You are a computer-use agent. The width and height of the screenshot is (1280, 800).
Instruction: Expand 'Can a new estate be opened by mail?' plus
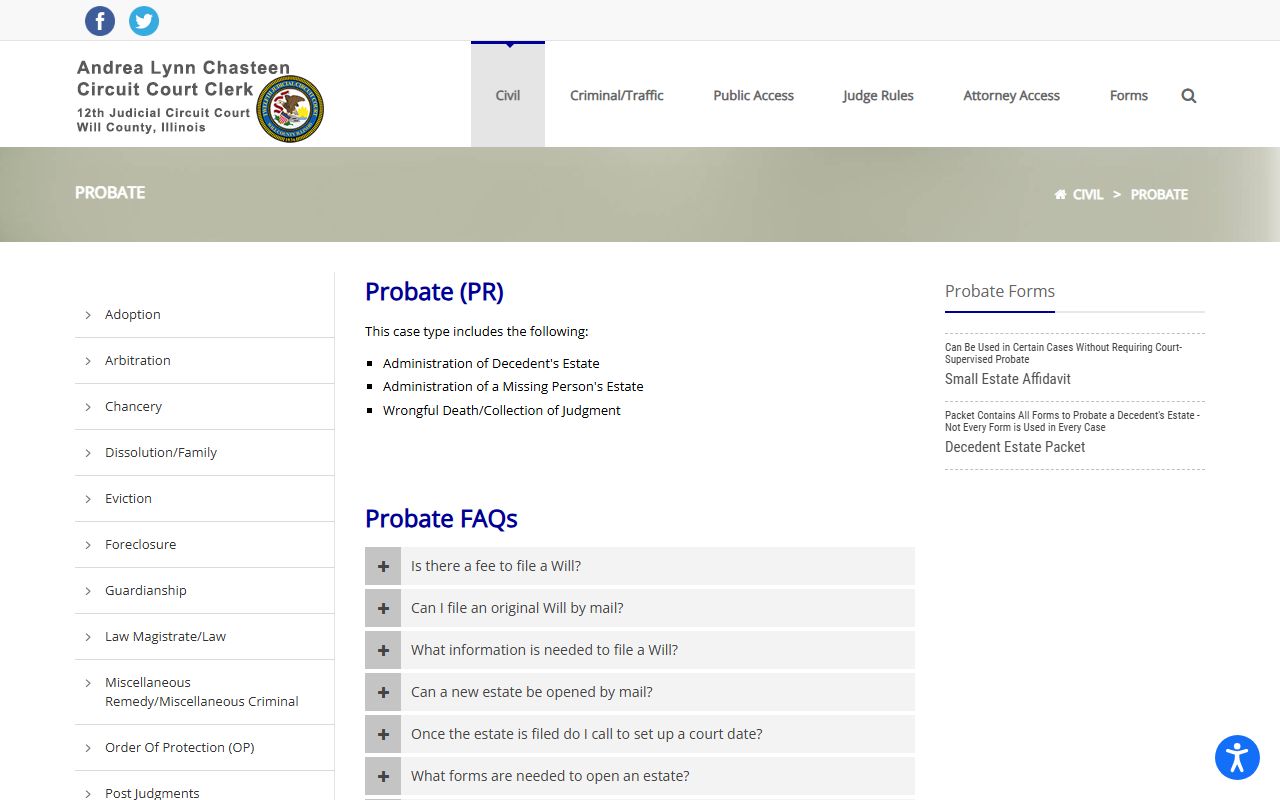[x=383, y=692]
